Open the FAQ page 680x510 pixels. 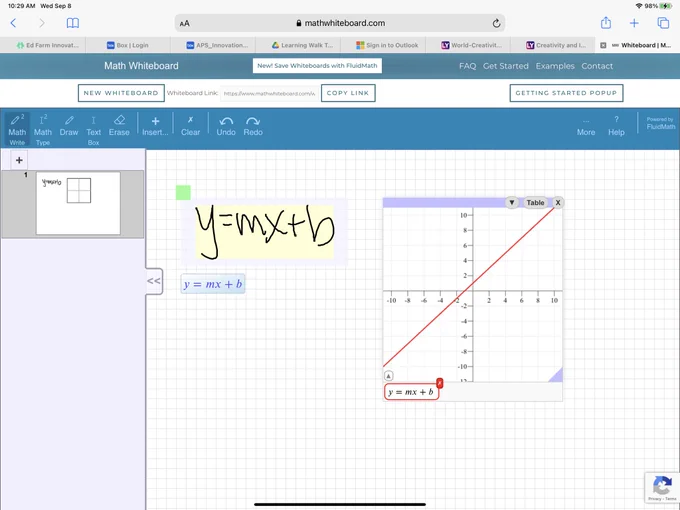468,66
